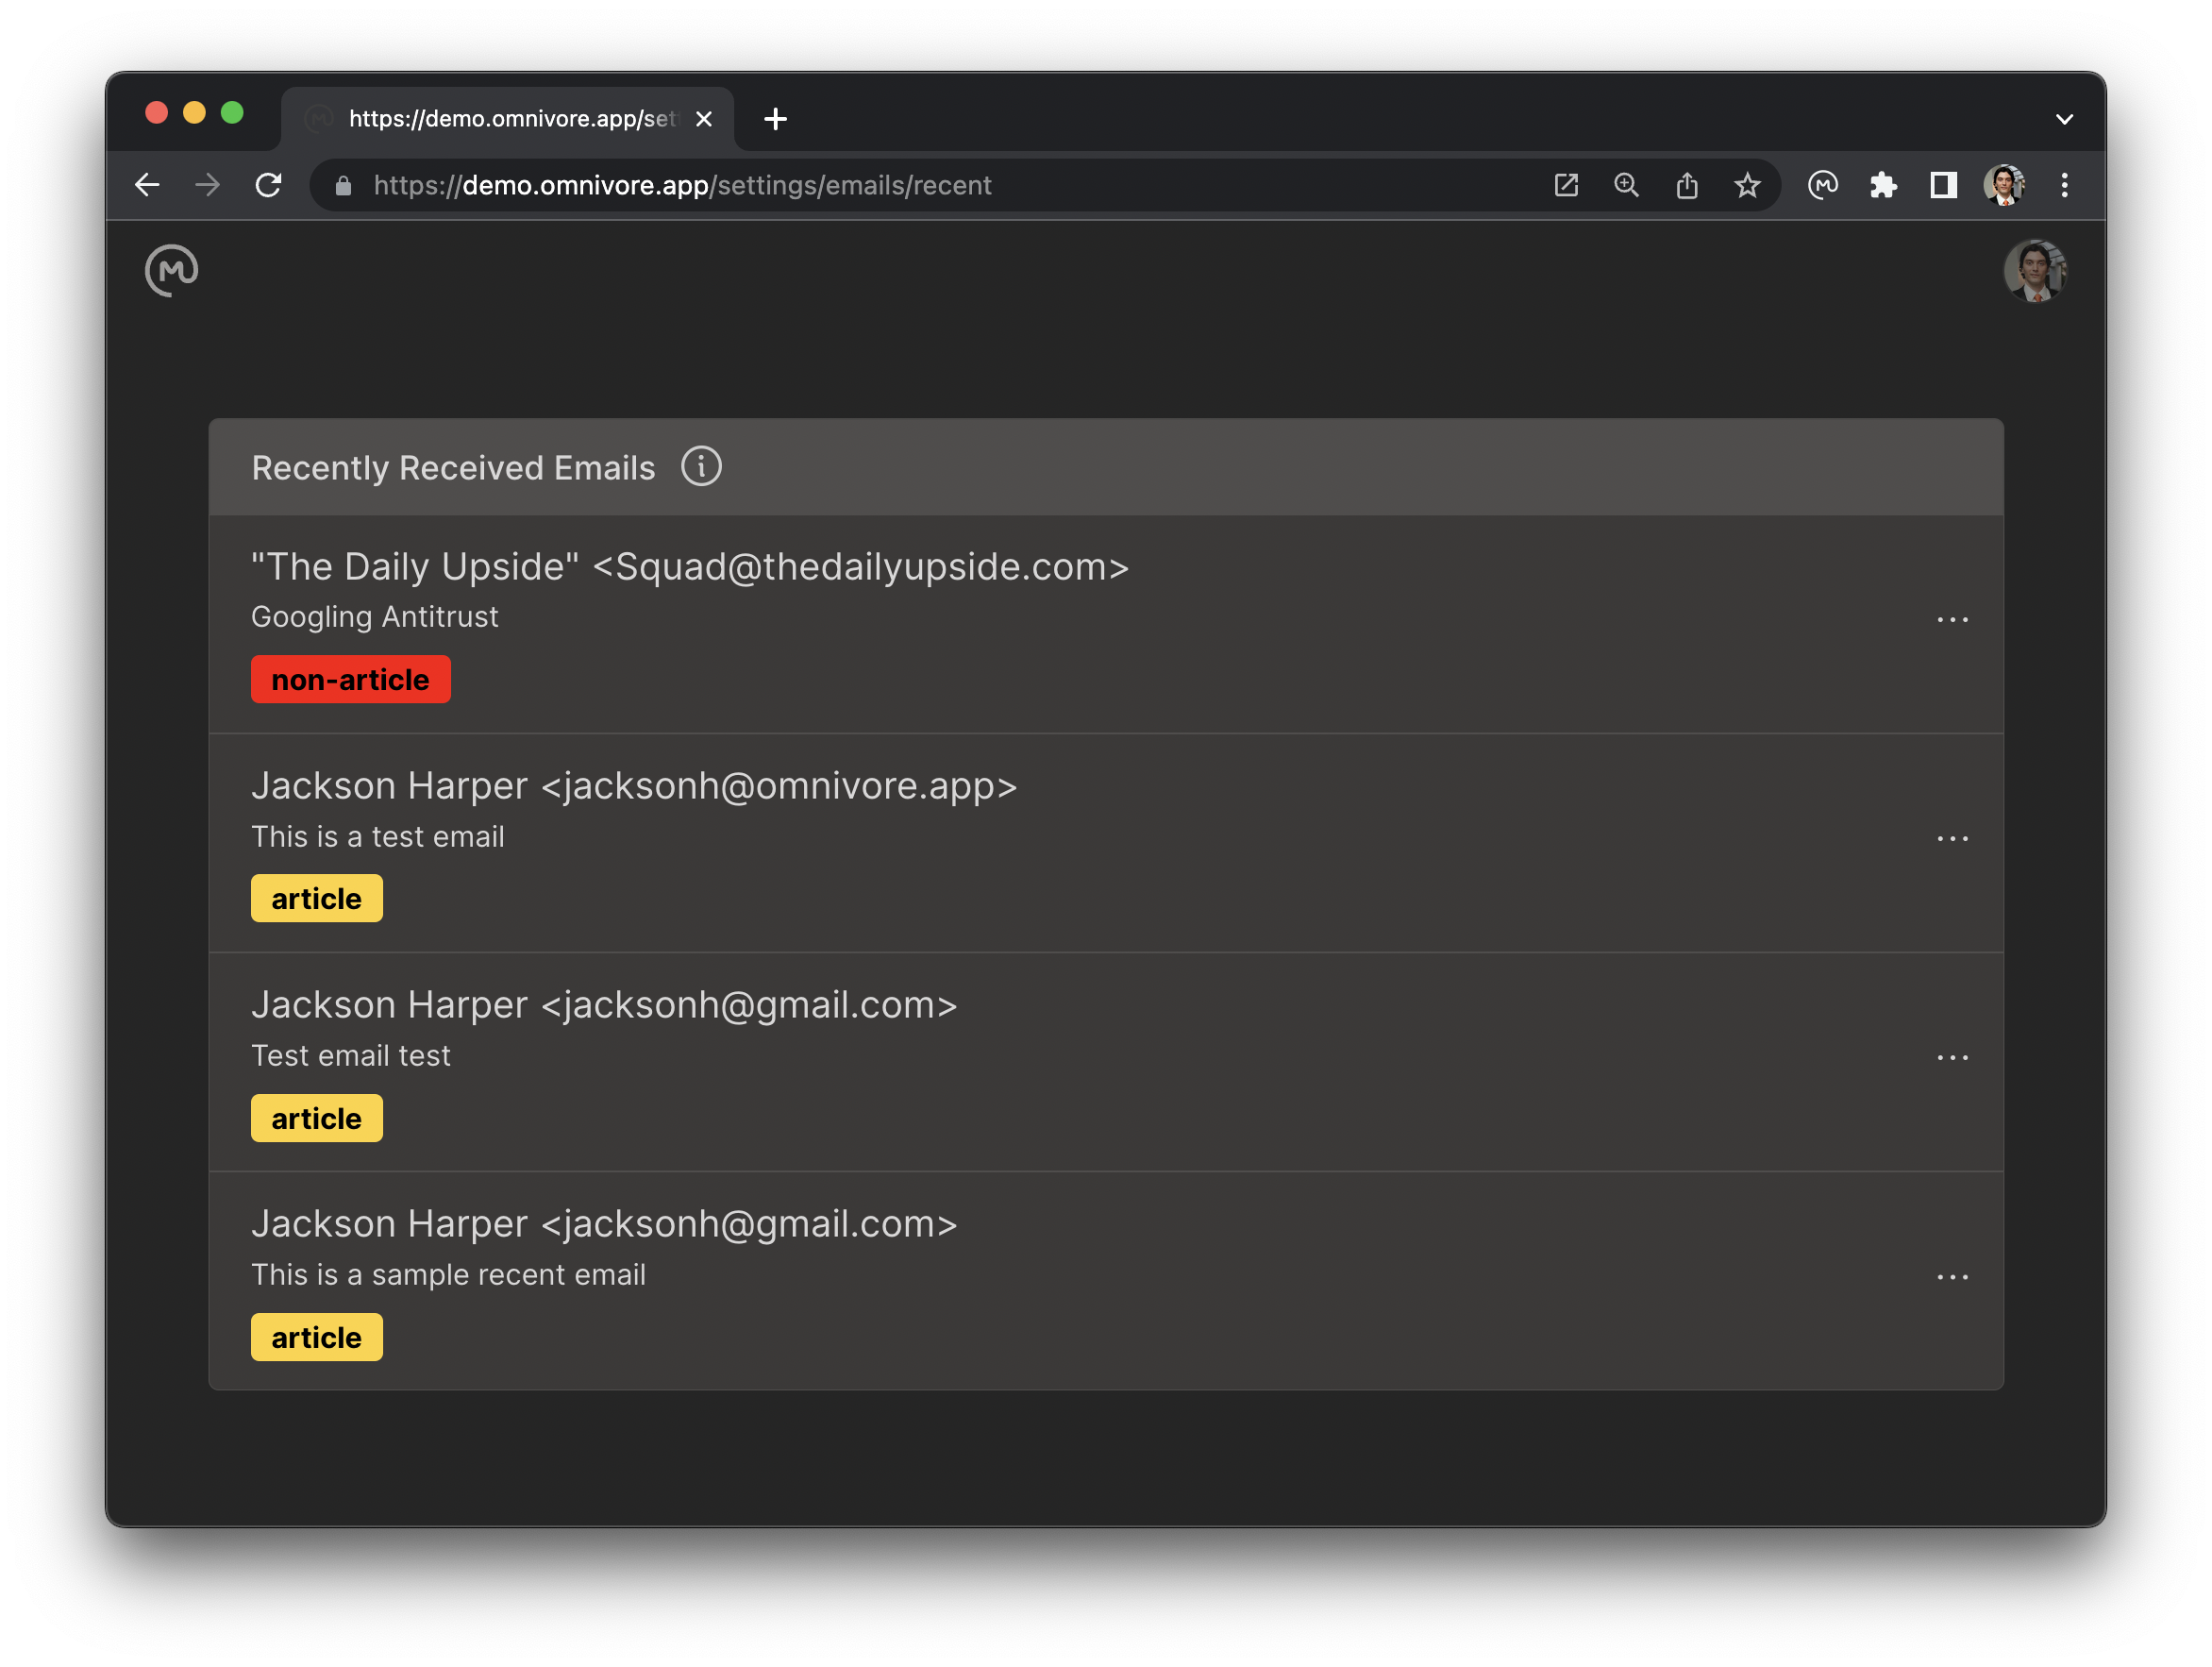Image resolution: width=2212 pixels, height=1667 pixels.
Task: Click the browser extensions puzzle icon
Action: point(1888,186)
